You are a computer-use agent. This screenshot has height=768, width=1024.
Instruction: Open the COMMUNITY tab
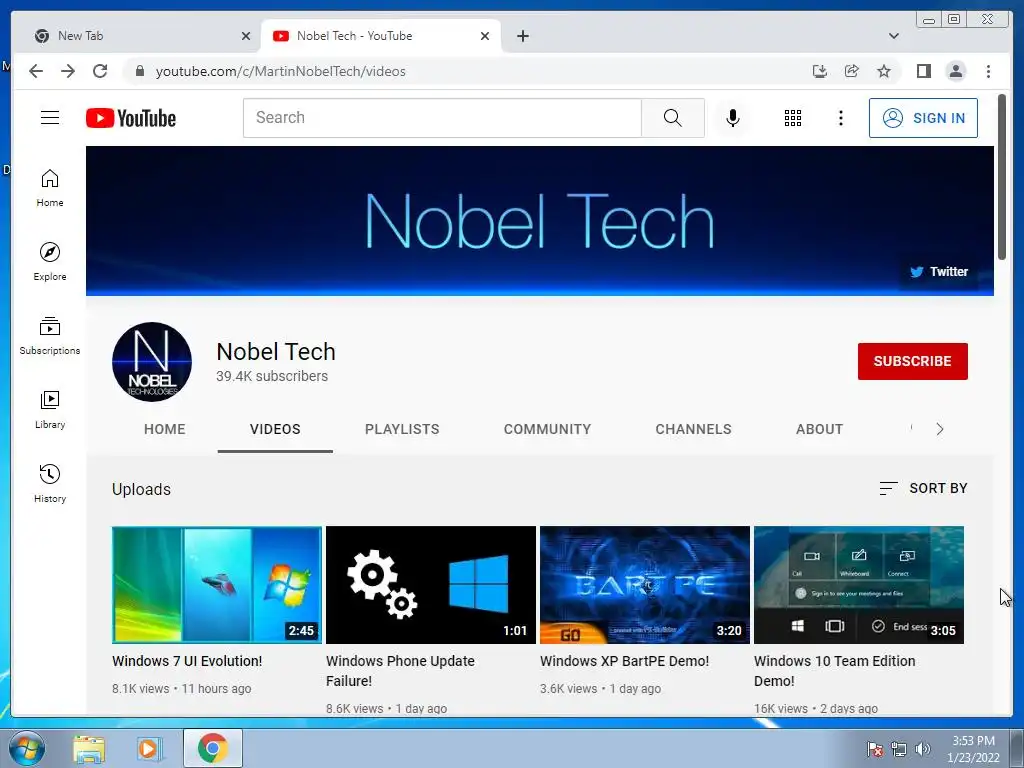[547, 429]
